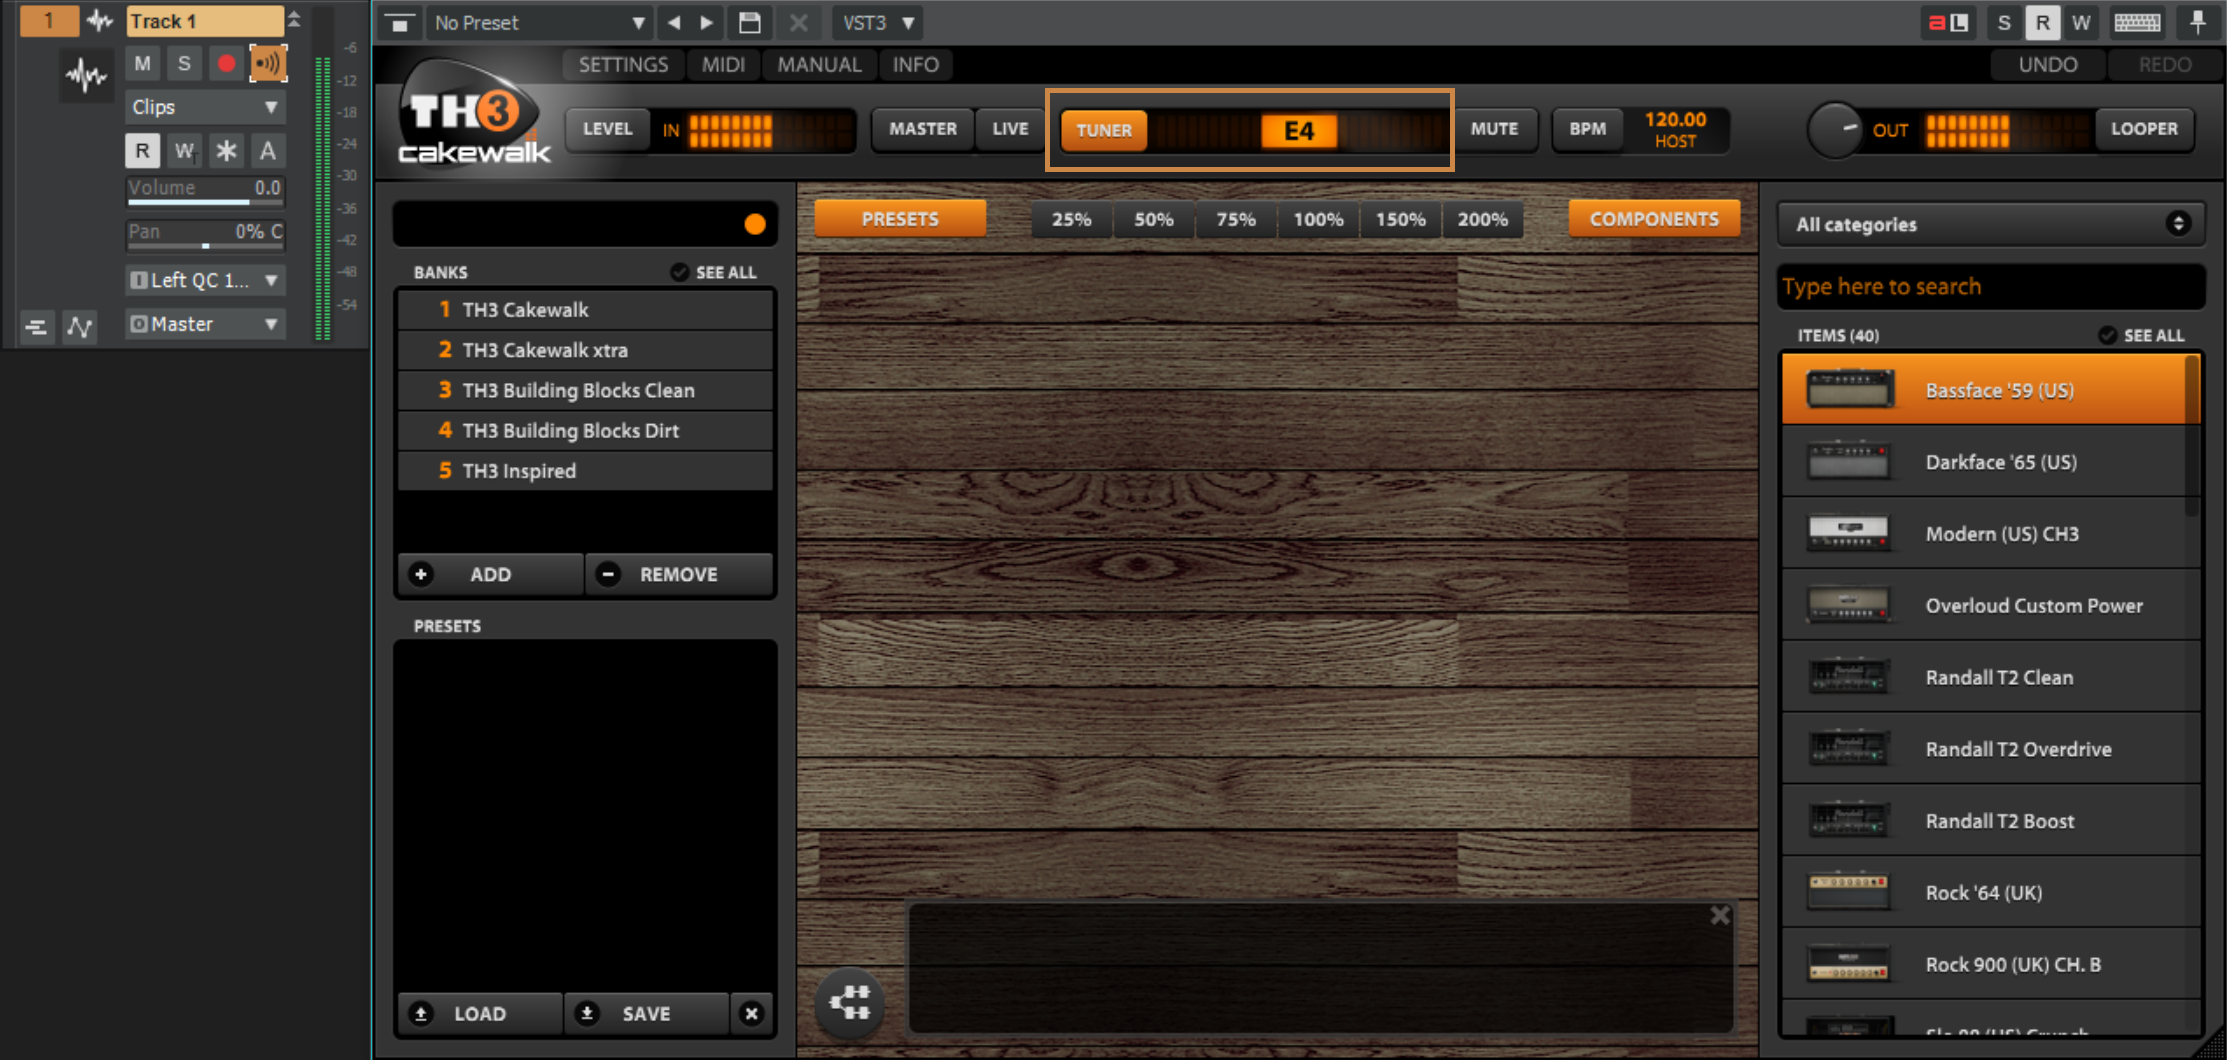
Task: Open the LOOPER
Action: tap(2144, 129)
